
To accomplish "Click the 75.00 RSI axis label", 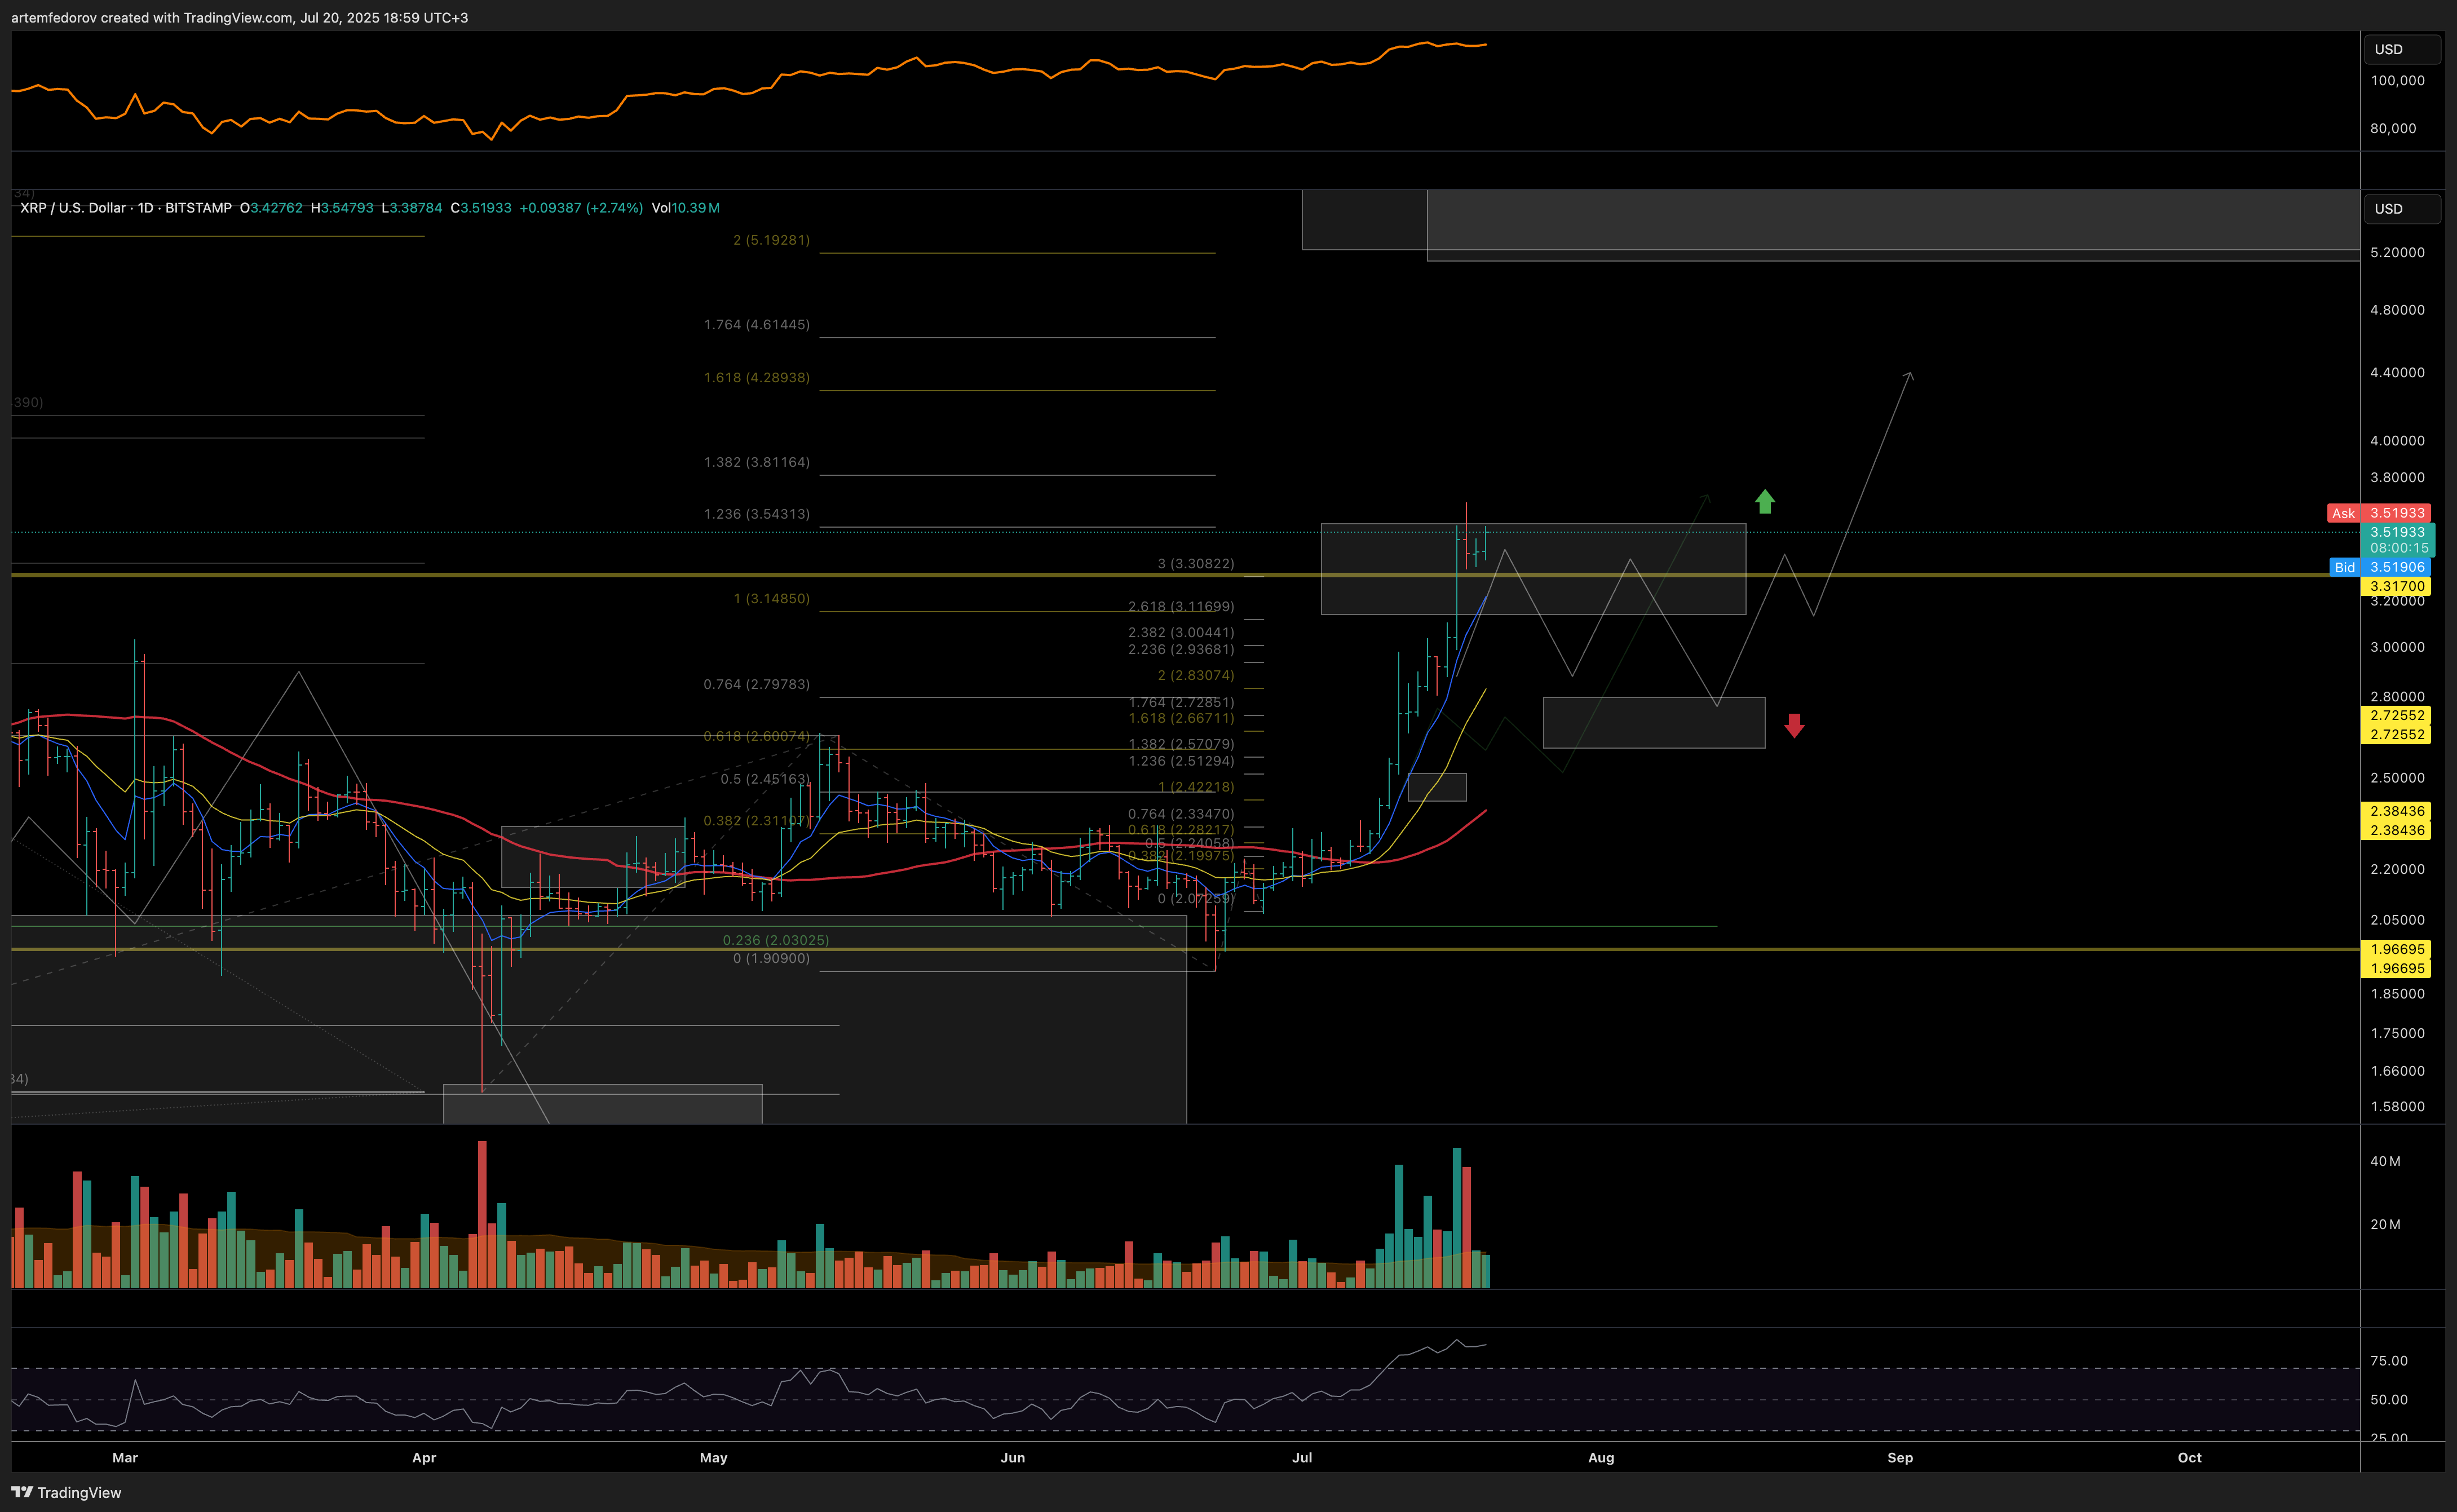I will pos(2389,1361).
